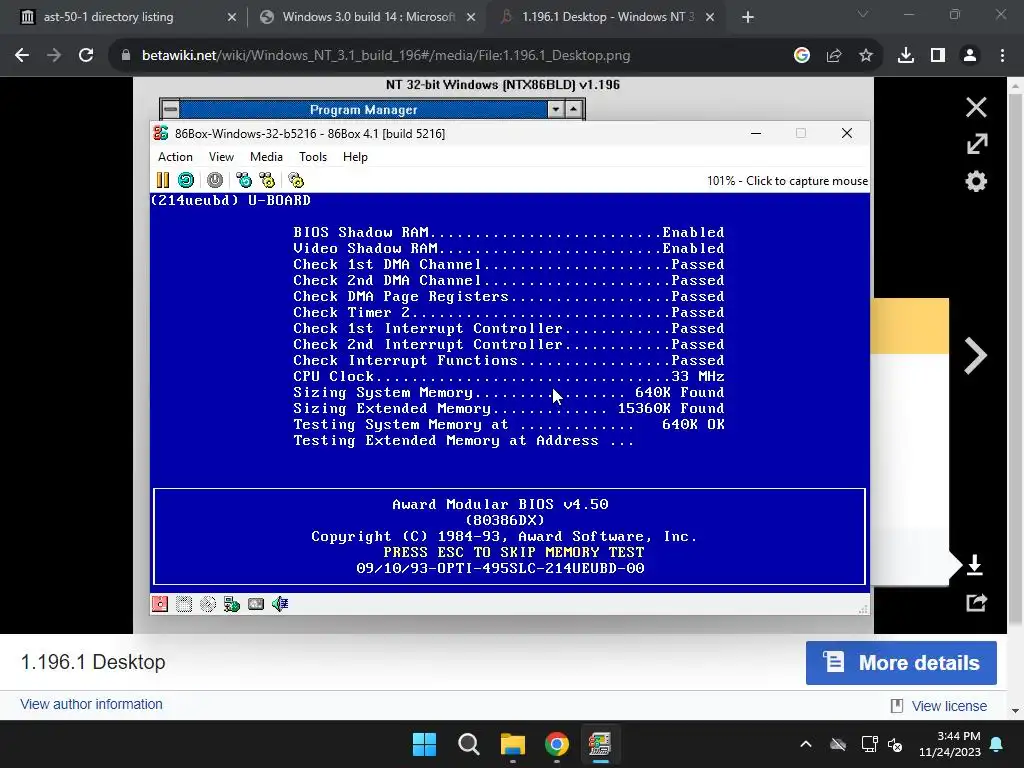Click 'PRESS ESC TO SKIP MEMORY TEST' line
1024x768 pixels.
coord(513,552)
